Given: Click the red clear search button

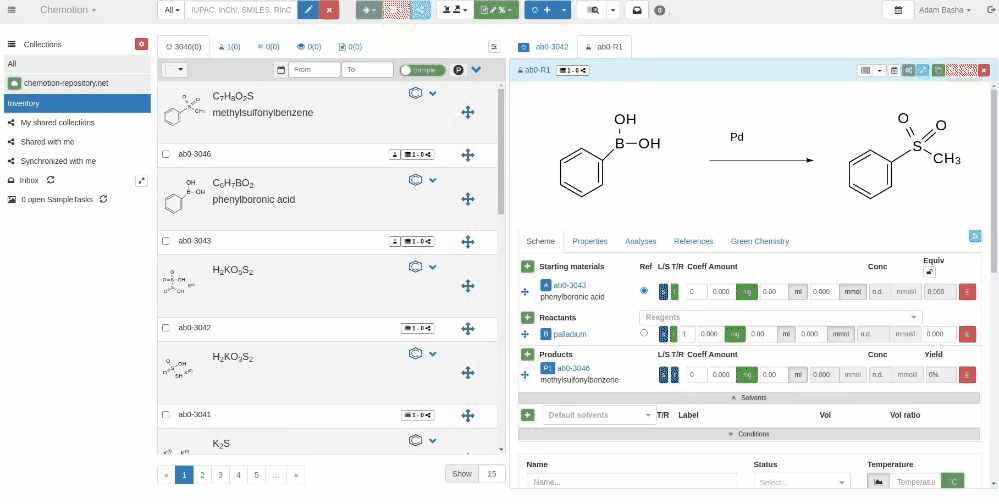Looking at the screenshot, I should point(331,10).
